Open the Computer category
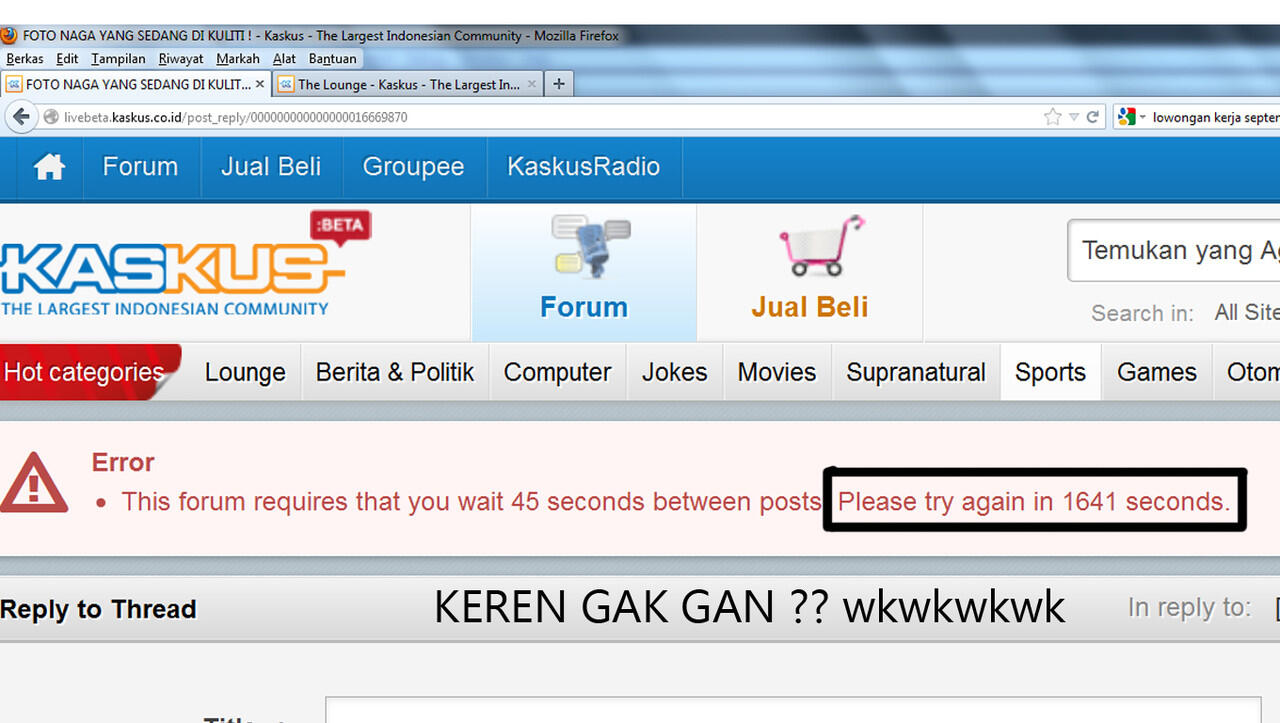The width and height of the screenshot is (1280, 723). point(557,372)
